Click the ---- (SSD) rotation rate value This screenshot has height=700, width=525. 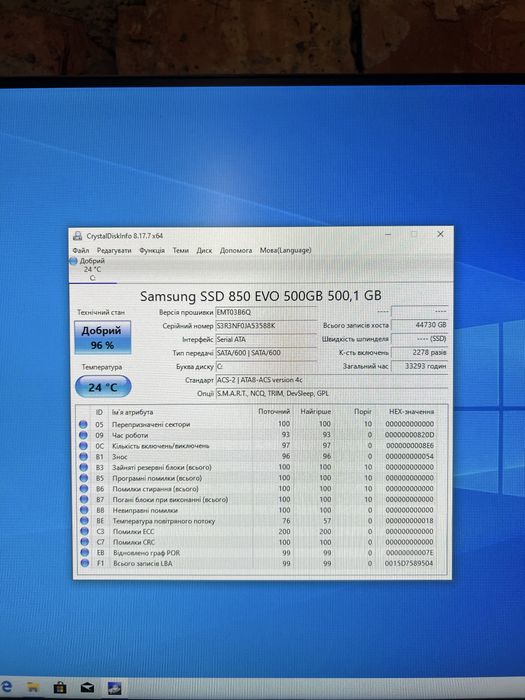pyautogui.click(x=419, y=339)
